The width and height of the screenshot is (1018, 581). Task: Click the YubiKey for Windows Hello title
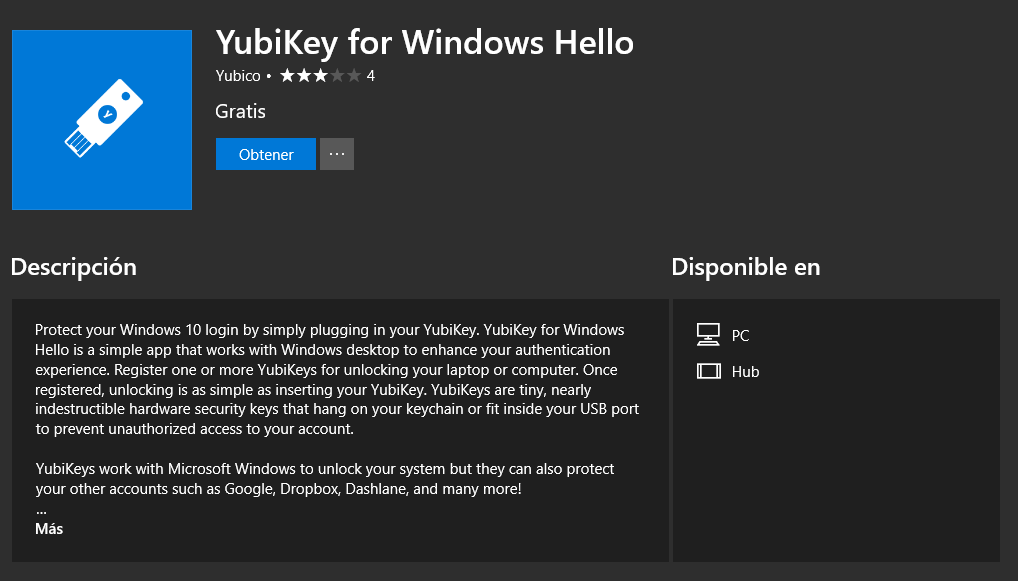tap(425, 43)
